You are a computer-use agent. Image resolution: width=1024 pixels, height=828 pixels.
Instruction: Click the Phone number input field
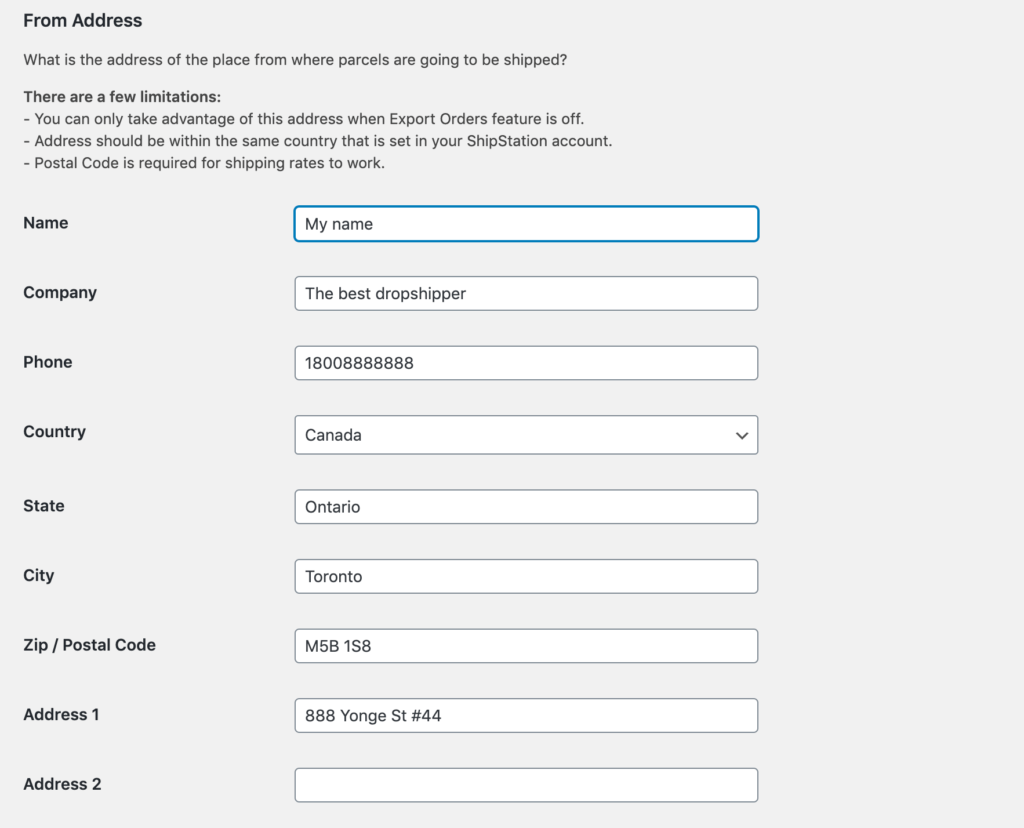point(526,363)
